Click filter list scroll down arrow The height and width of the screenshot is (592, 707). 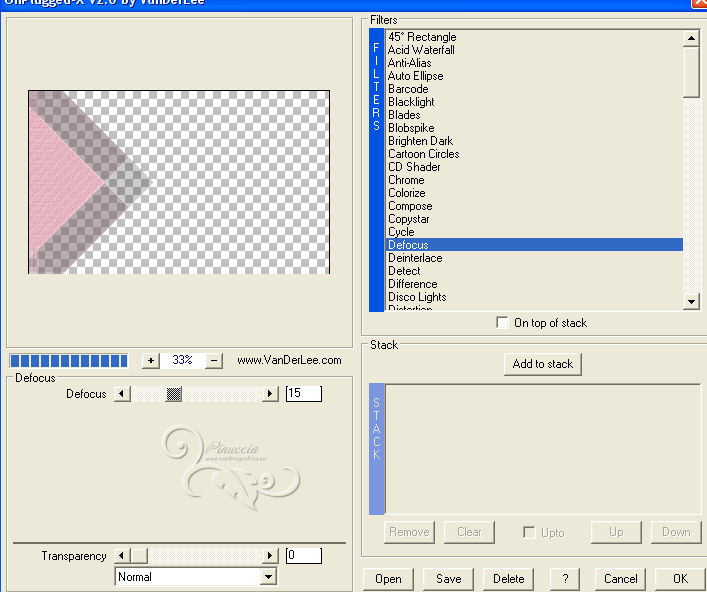(691, 301)
